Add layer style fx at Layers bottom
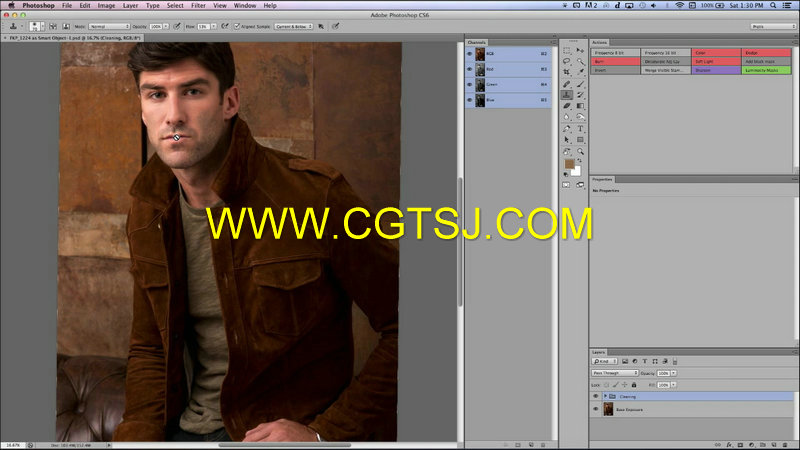The height and width of the screenshot is (450, 800). [729, 445]
